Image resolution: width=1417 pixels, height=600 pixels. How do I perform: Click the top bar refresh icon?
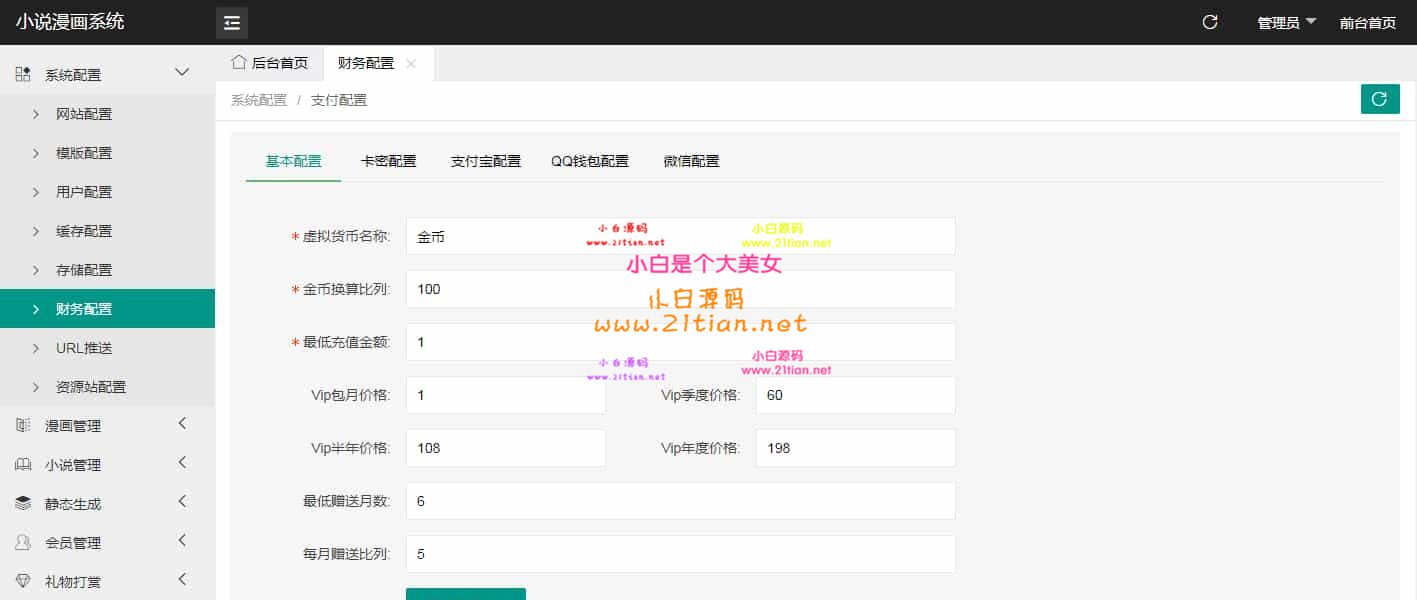coord(1210,22)
